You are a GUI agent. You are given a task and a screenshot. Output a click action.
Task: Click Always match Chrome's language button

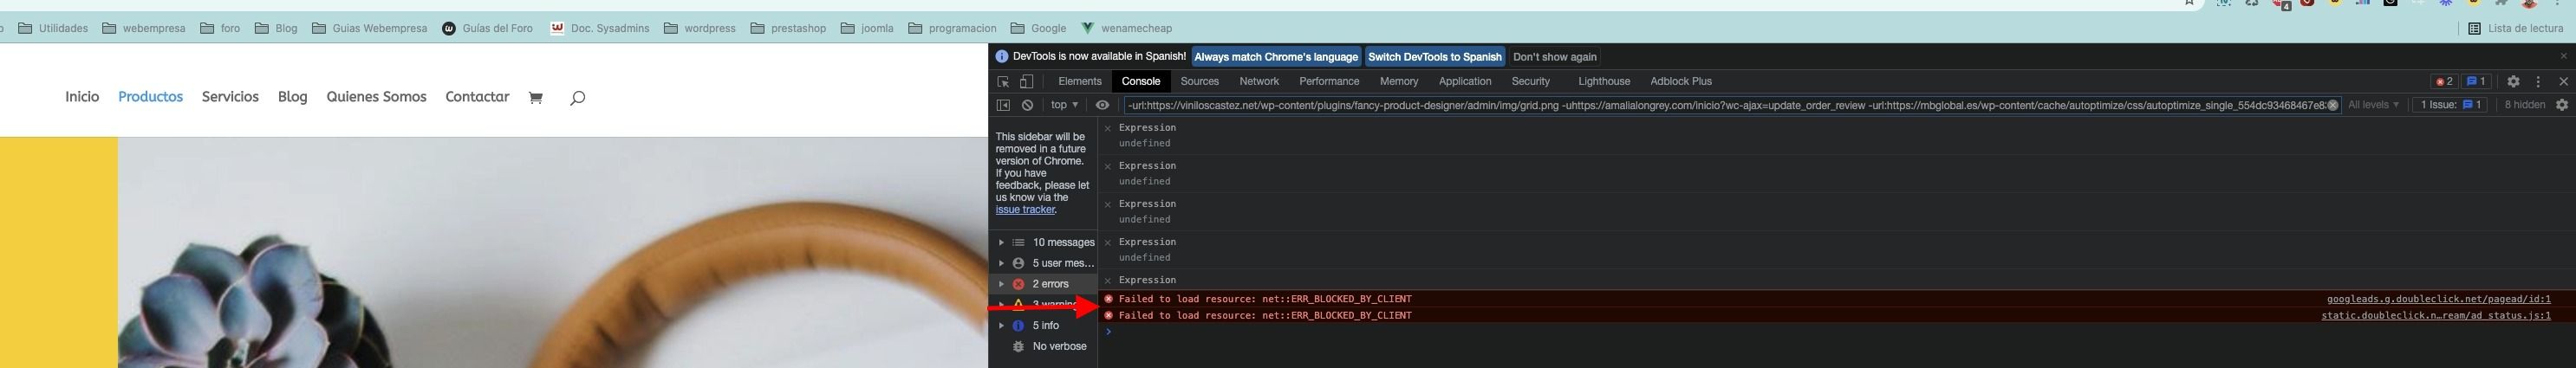coord(1276,57)
